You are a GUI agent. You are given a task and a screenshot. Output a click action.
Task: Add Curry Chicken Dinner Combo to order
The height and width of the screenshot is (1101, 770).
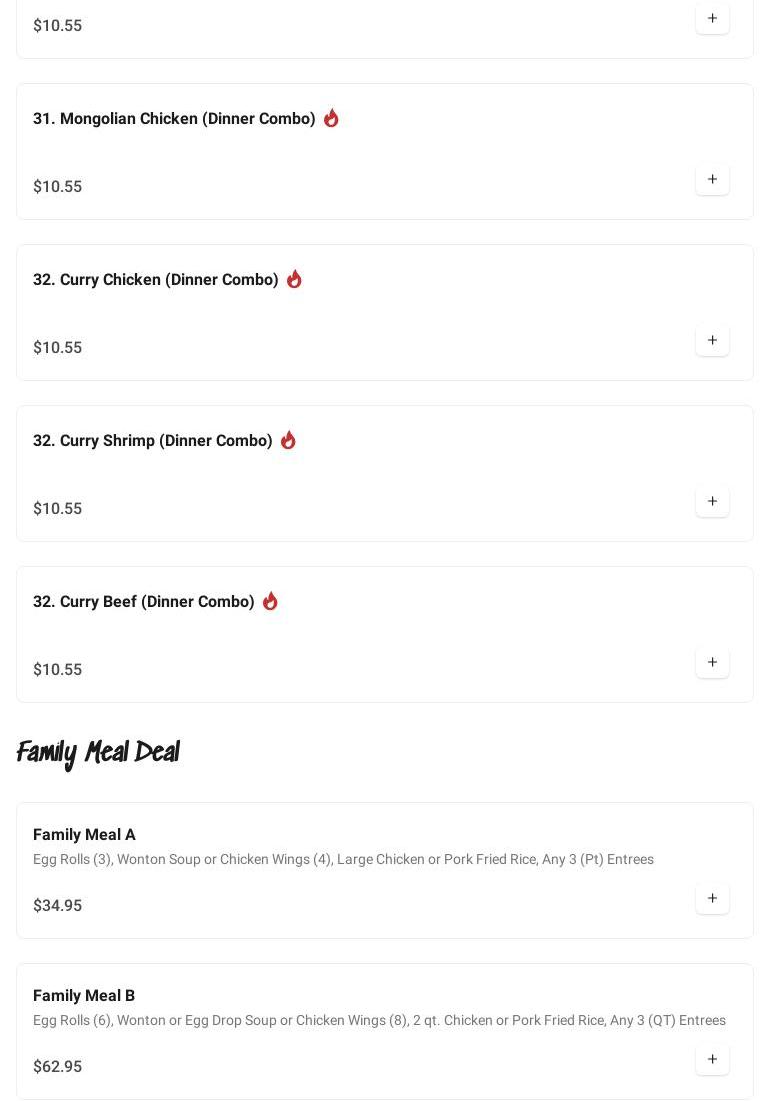point(712,341)
